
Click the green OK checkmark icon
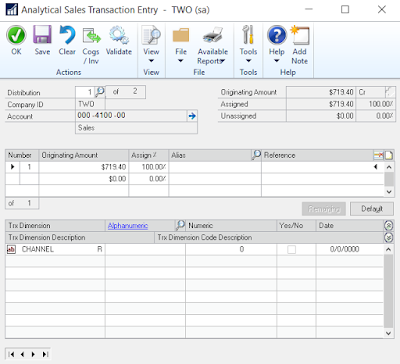click(16, 35)
